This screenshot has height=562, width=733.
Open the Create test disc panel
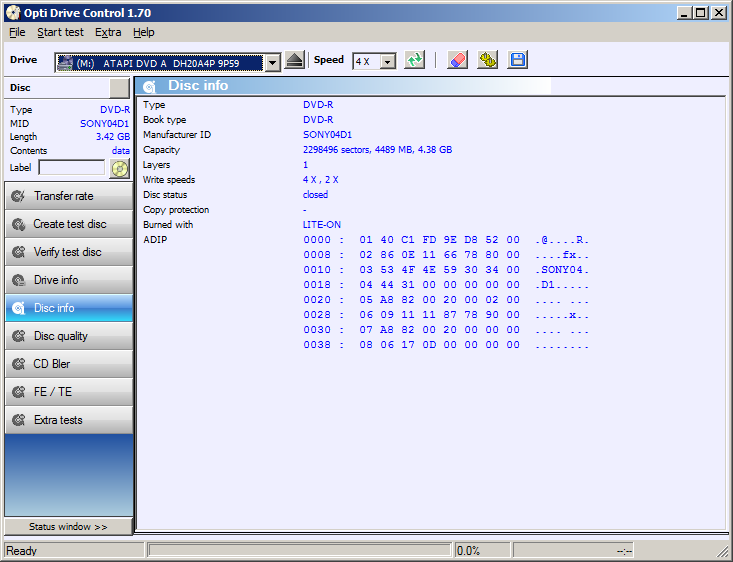point(69,224)
